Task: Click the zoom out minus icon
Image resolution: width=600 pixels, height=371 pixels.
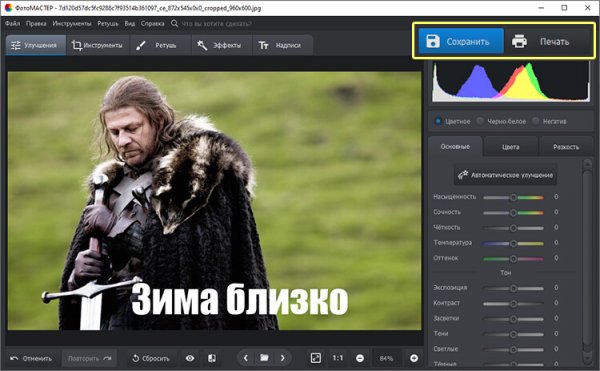Action: click(360, 358)
